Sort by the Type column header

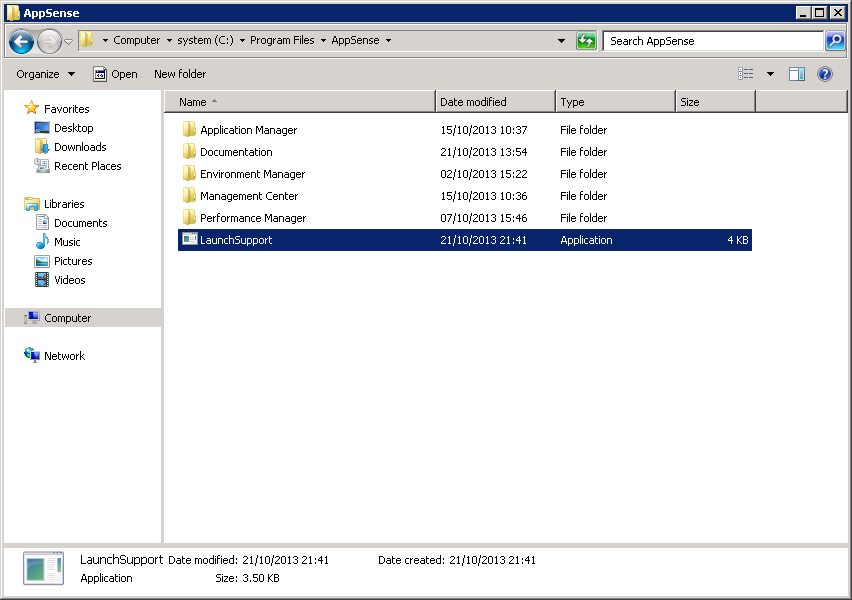pos(616,102)
